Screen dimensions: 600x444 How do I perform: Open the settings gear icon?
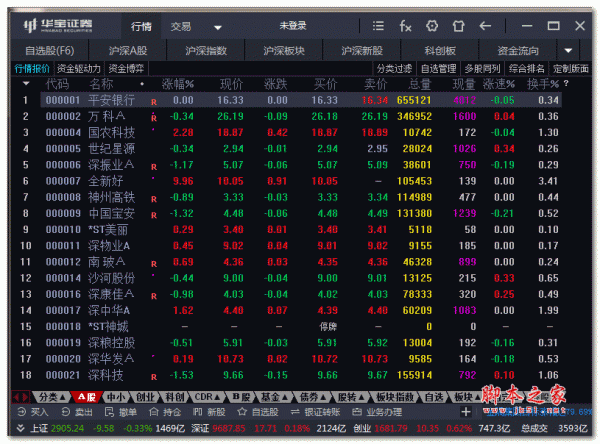pyautogui.click(x=432, y=26)
